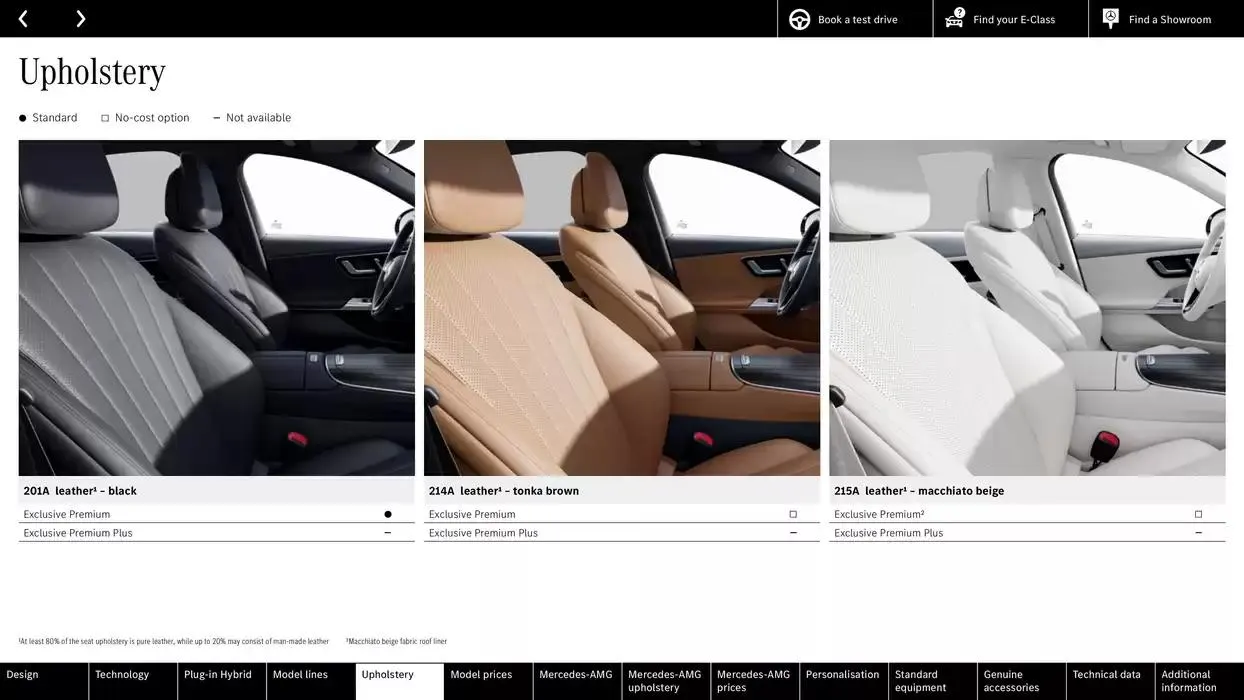Viewport: 1244px width, 700px height.
Task: Open the Technical data tab
Action: [x=1111, y=681]
